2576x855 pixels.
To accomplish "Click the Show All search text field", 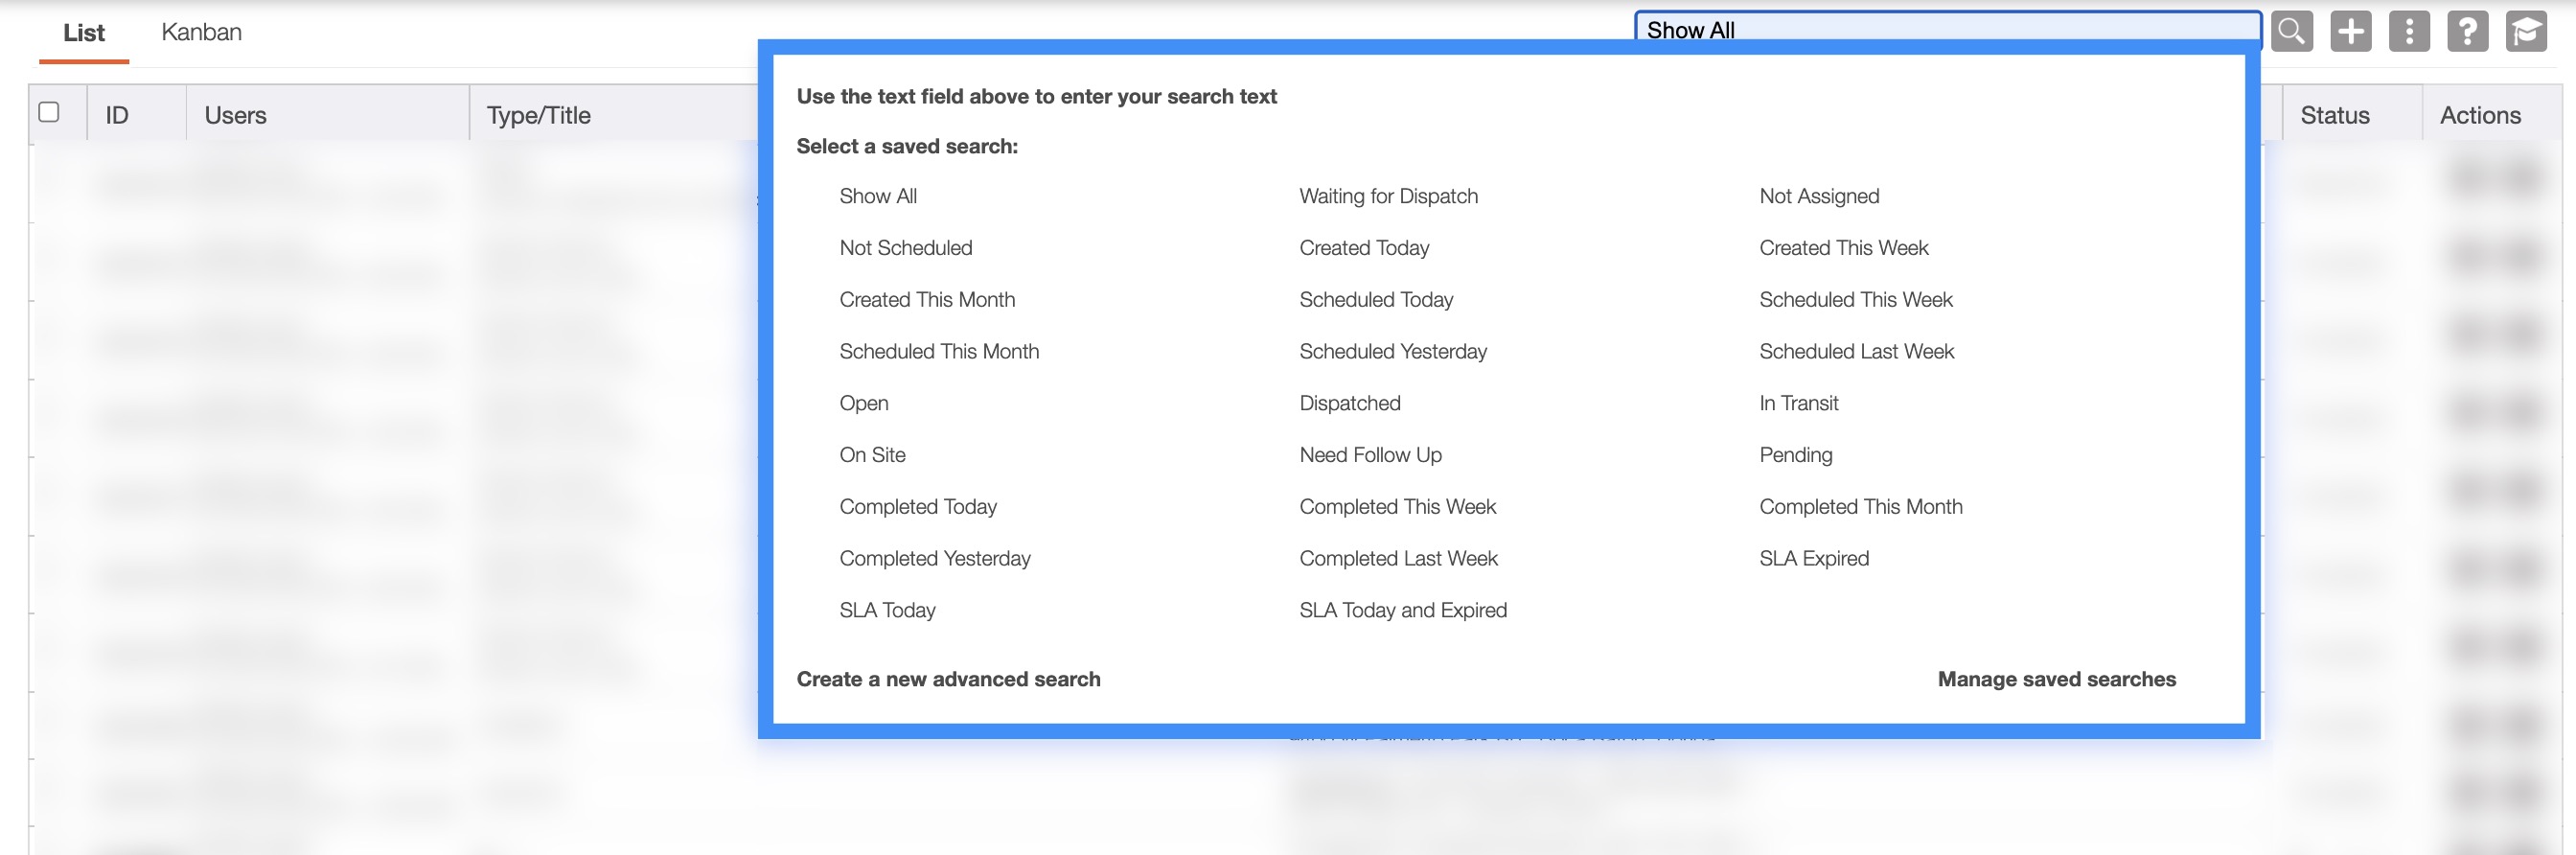I will pyautogui.click(x=1945, y=29).
